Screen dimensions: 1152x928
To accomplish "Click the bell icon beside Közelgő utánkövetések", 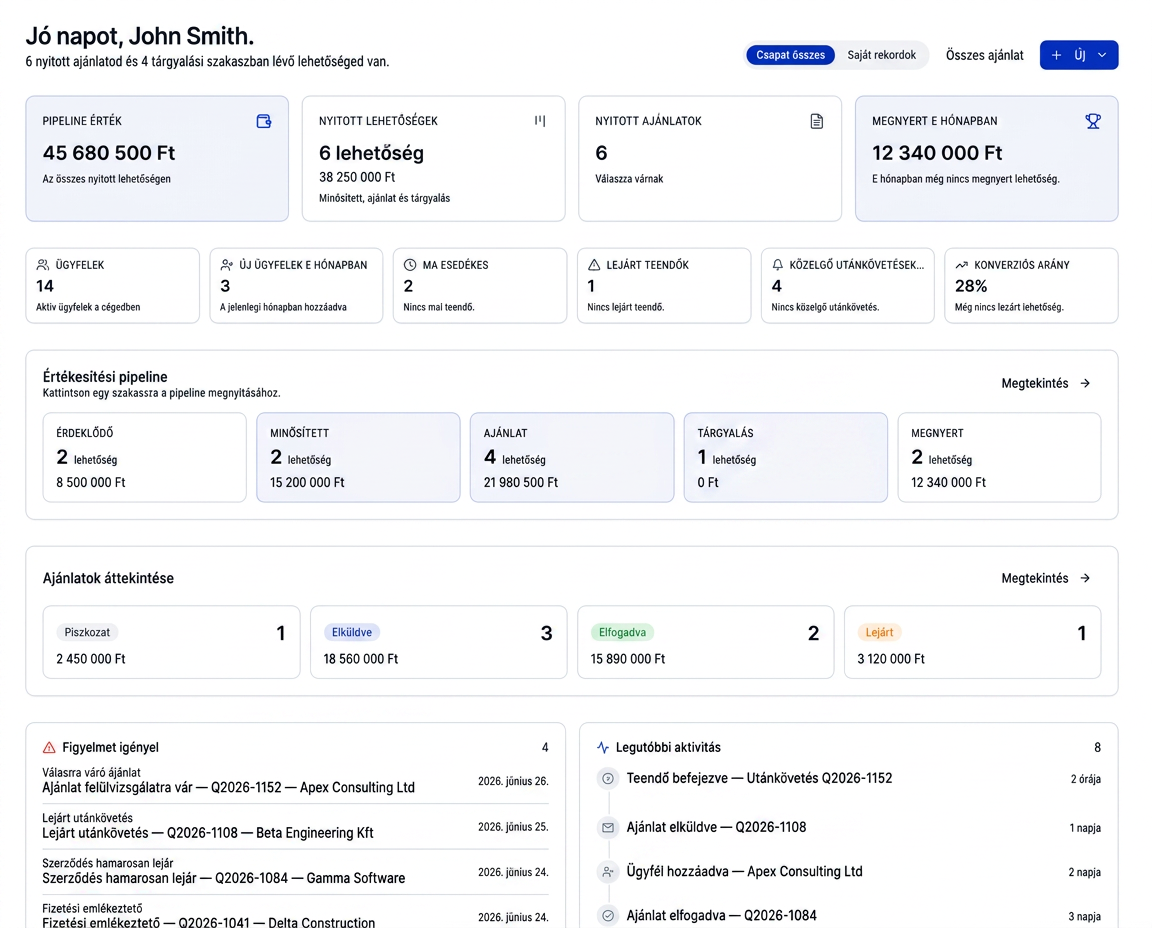I will tap(777, 265).
